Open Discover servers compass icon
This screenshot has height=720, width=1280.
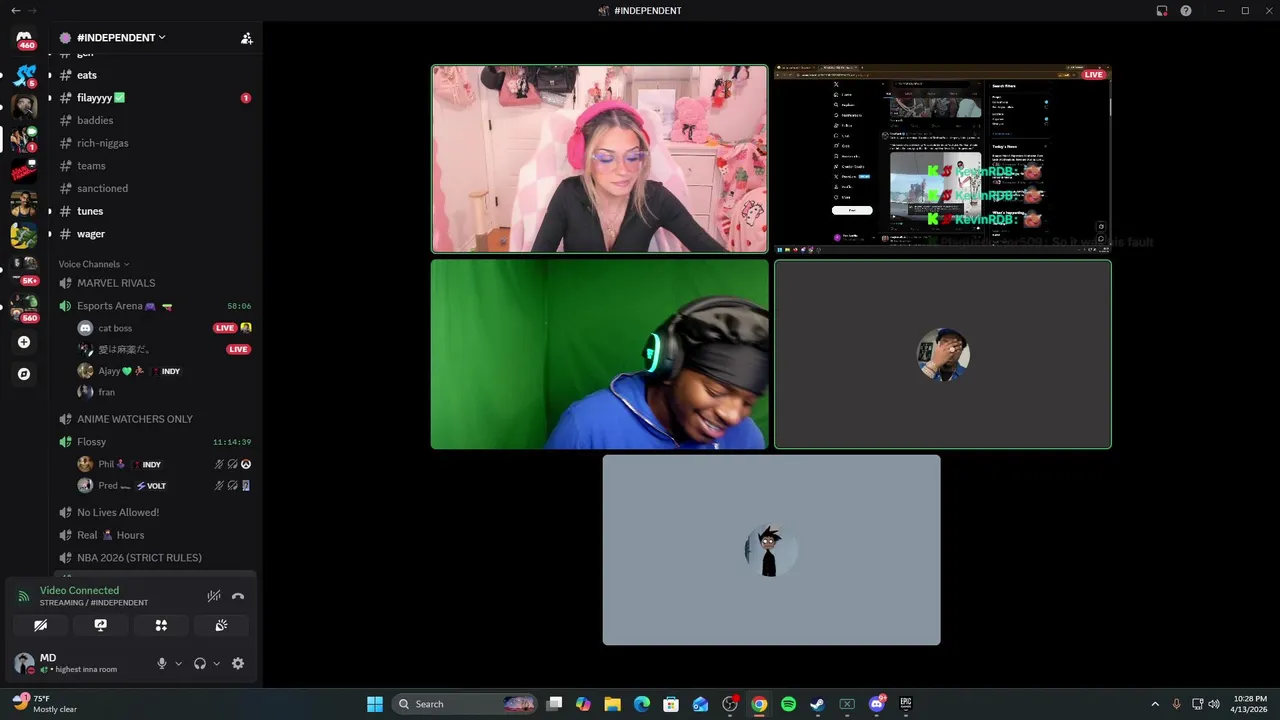pyautogui.click(x=24, y=374)
